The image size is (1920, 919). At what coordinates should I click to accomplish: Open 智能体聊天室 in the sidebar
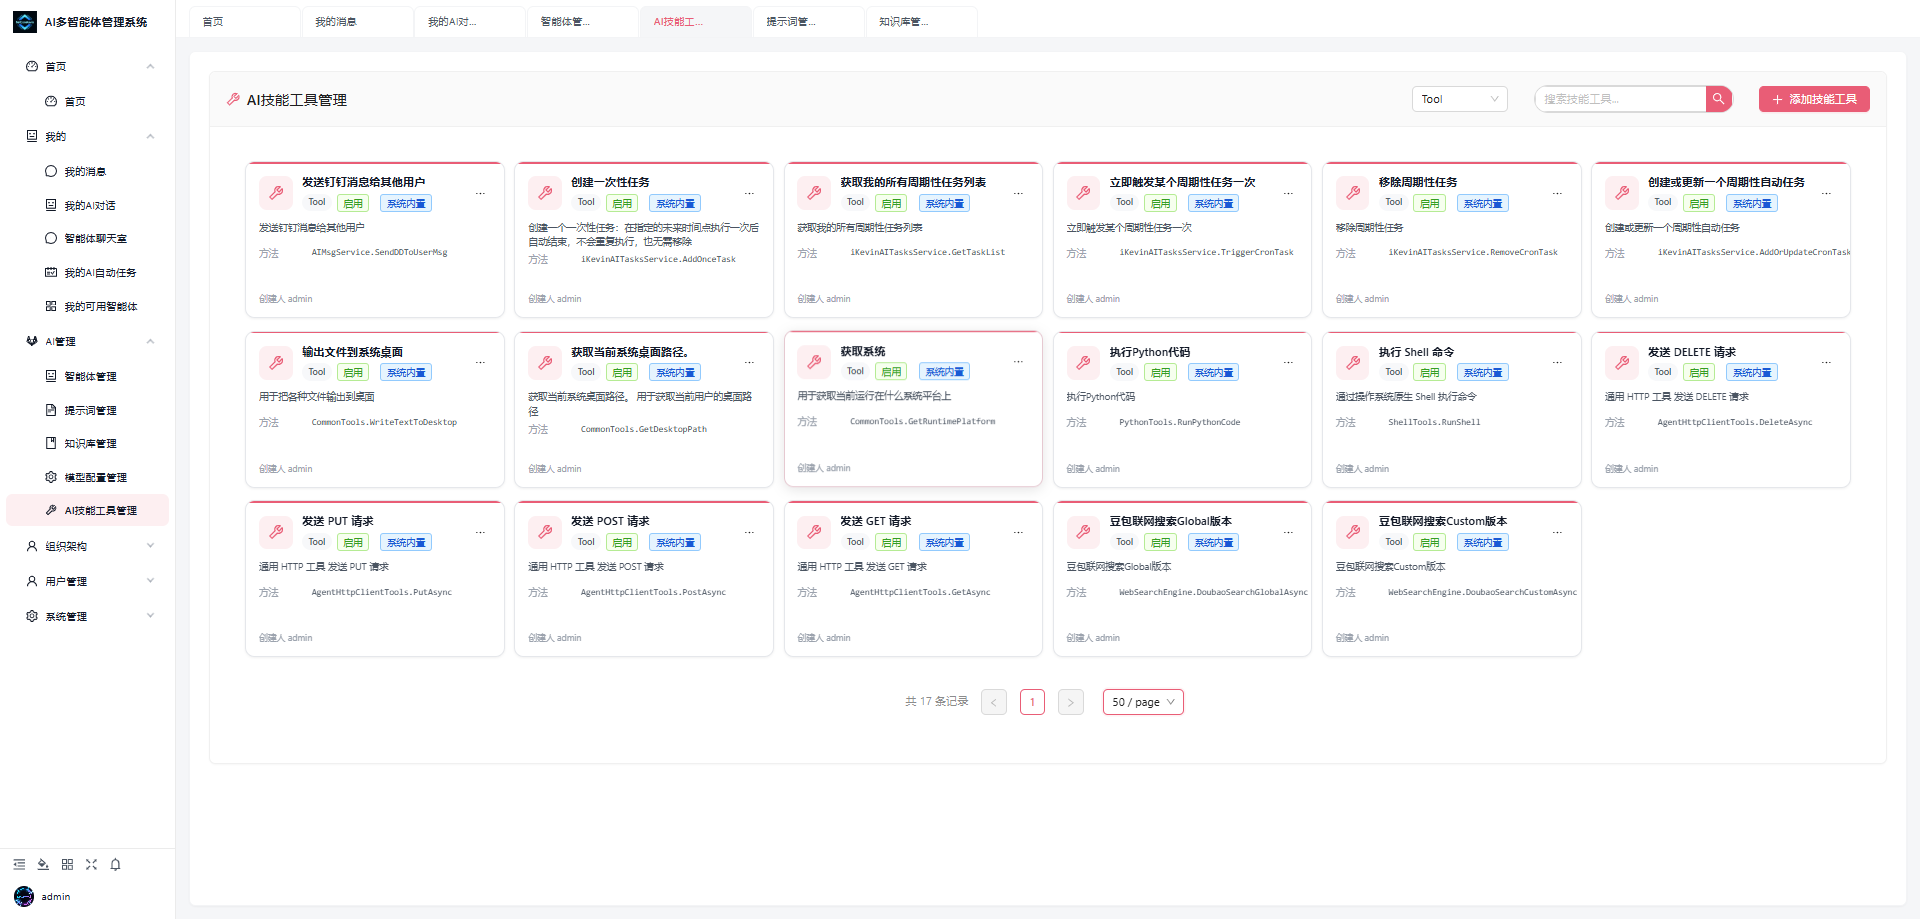[90, 238]
